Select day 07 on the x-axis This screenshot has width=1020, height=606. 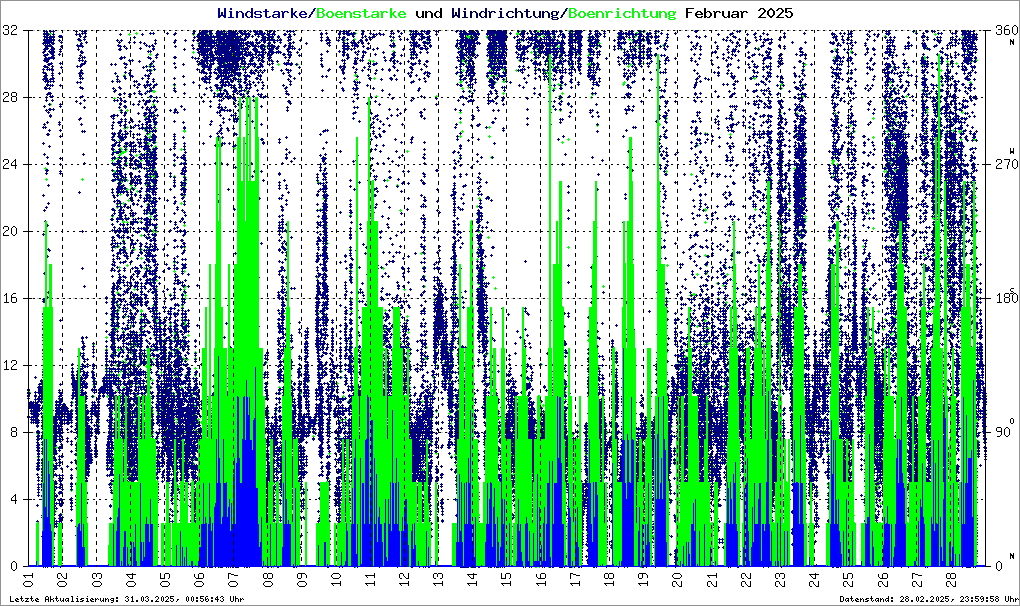click(233, 579)
